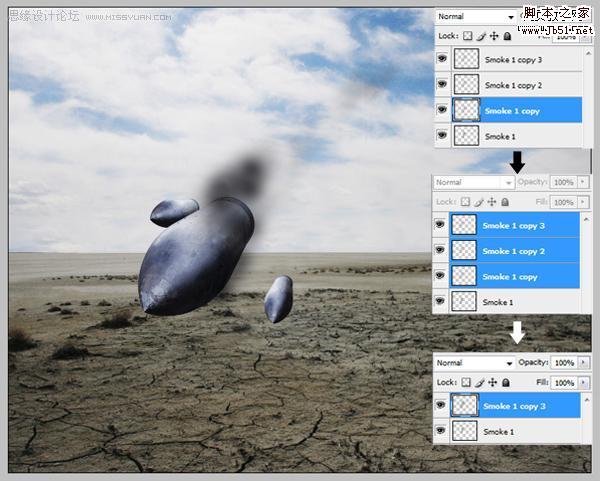
Task: Click lock image pixels brush icon, bottom panel
Action: (481, 383)
